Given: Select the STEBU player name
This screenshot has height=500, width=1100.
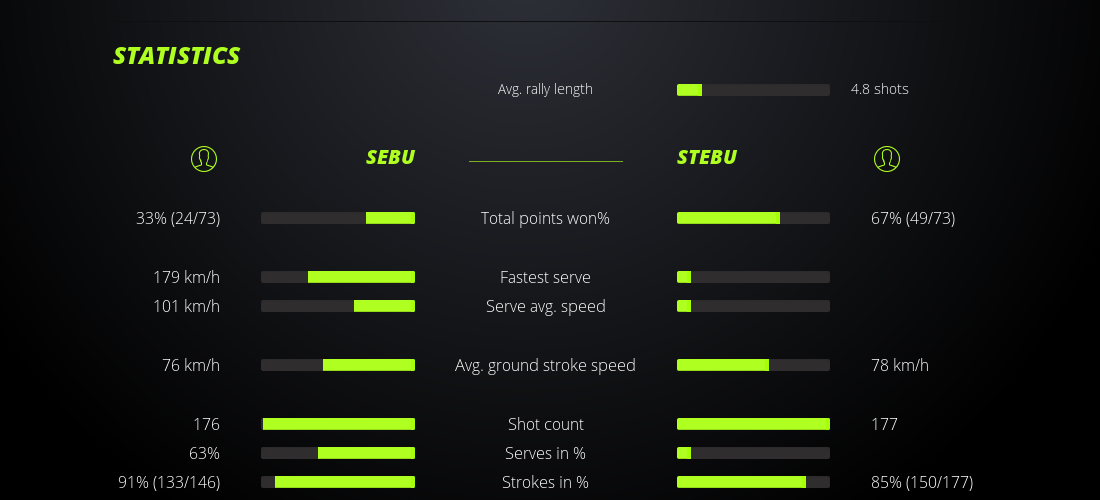Looking at the screenshot, I should [x=707, y=157].
